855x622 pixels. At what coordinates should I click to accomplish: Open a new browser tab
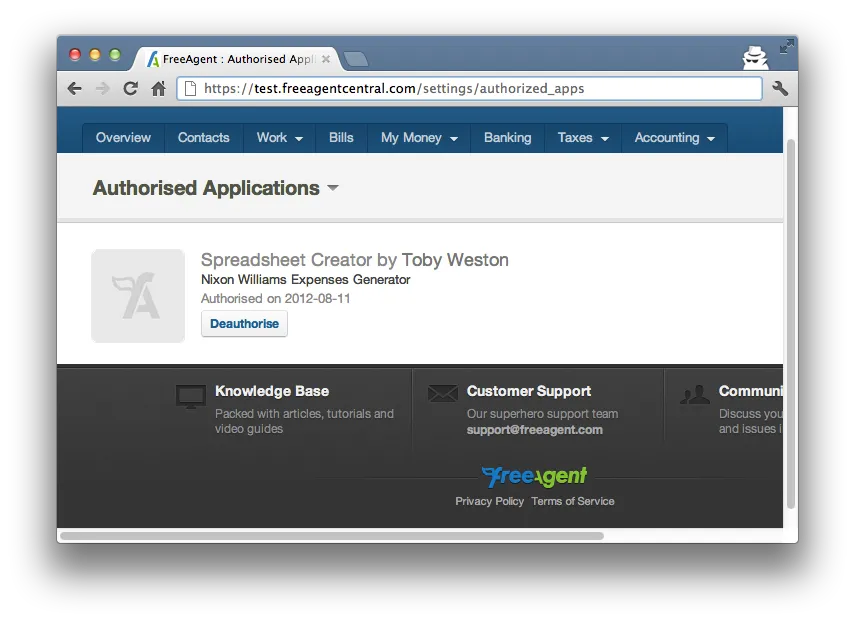356,59
